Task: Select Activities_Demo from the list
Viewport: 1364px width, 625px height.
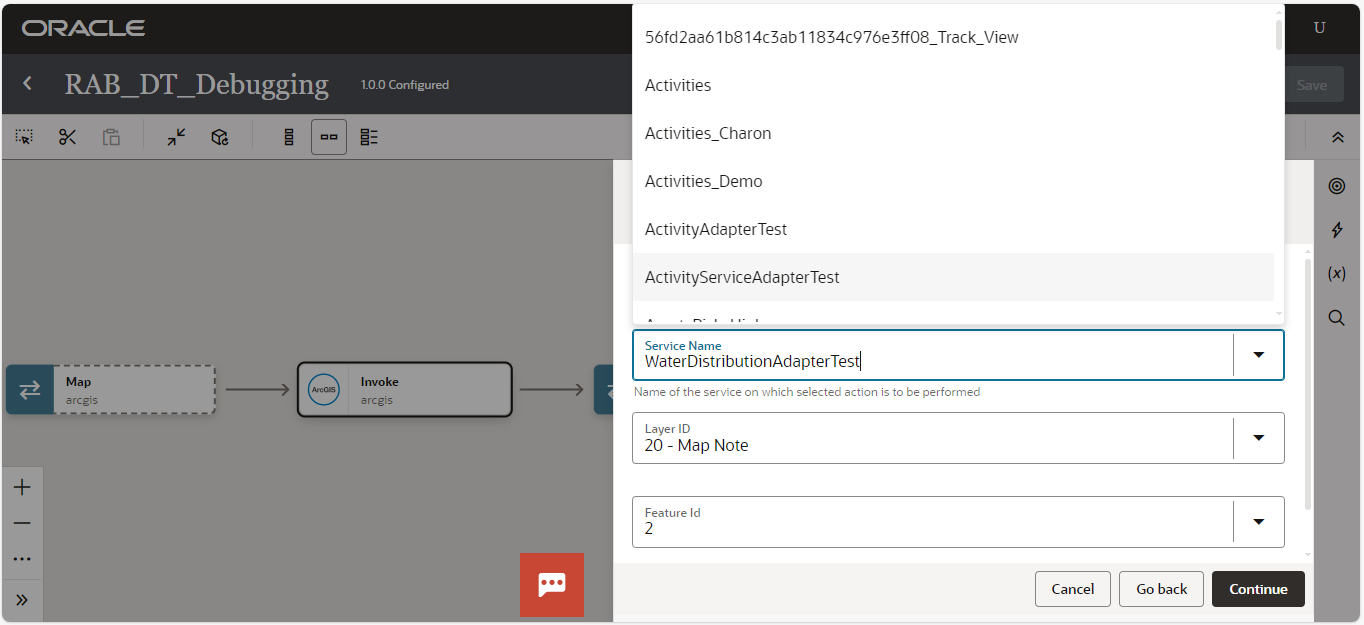Action: [704, 181]
